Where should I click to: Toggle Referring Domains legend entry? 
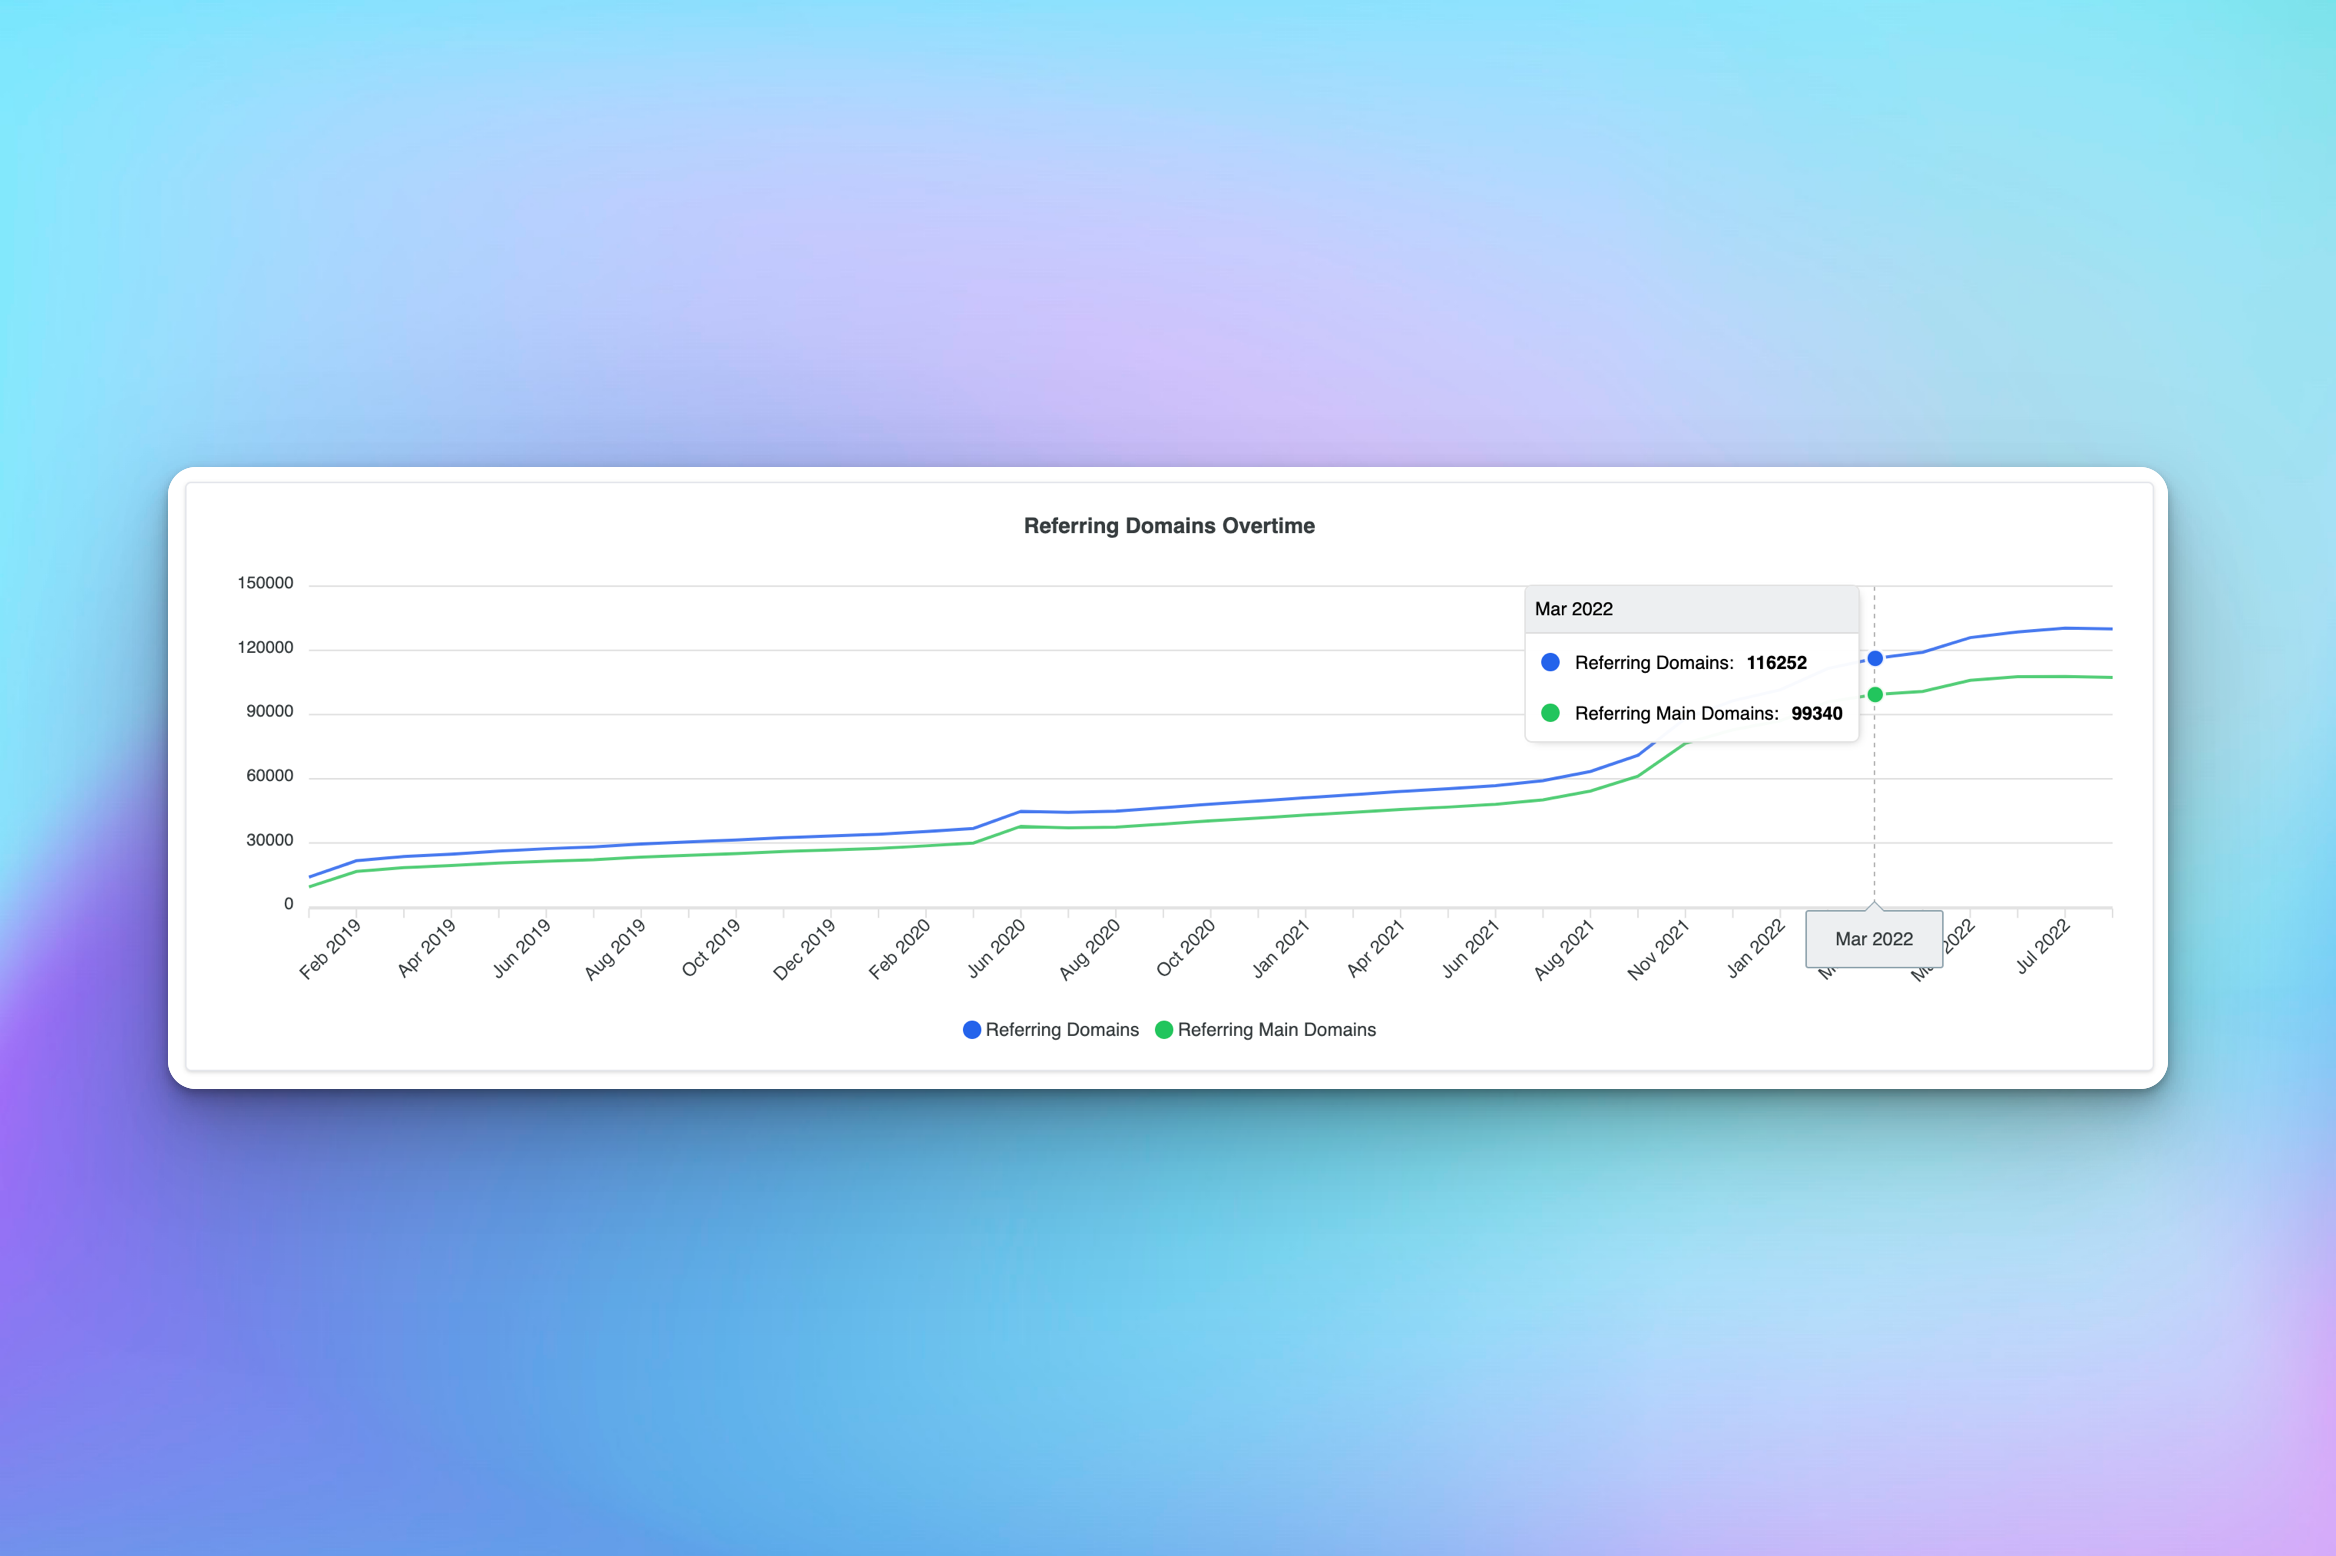(1051, 1030)
